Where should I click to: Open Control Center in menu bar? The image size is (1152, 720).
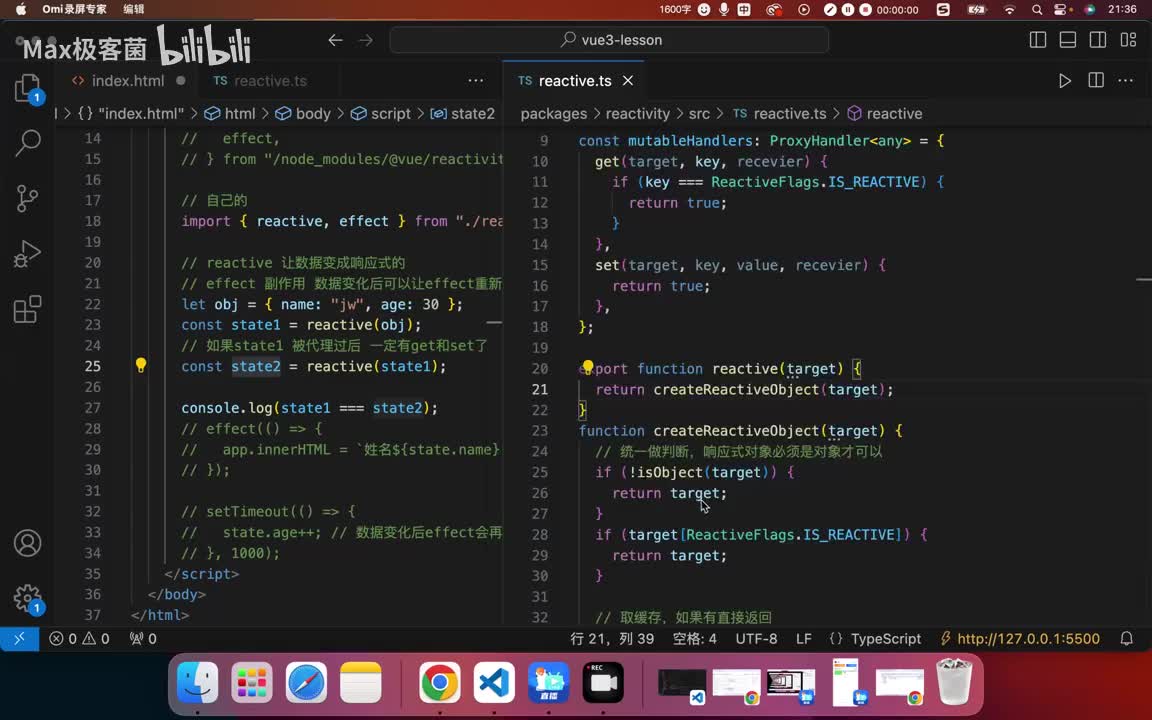(1061, 10)
